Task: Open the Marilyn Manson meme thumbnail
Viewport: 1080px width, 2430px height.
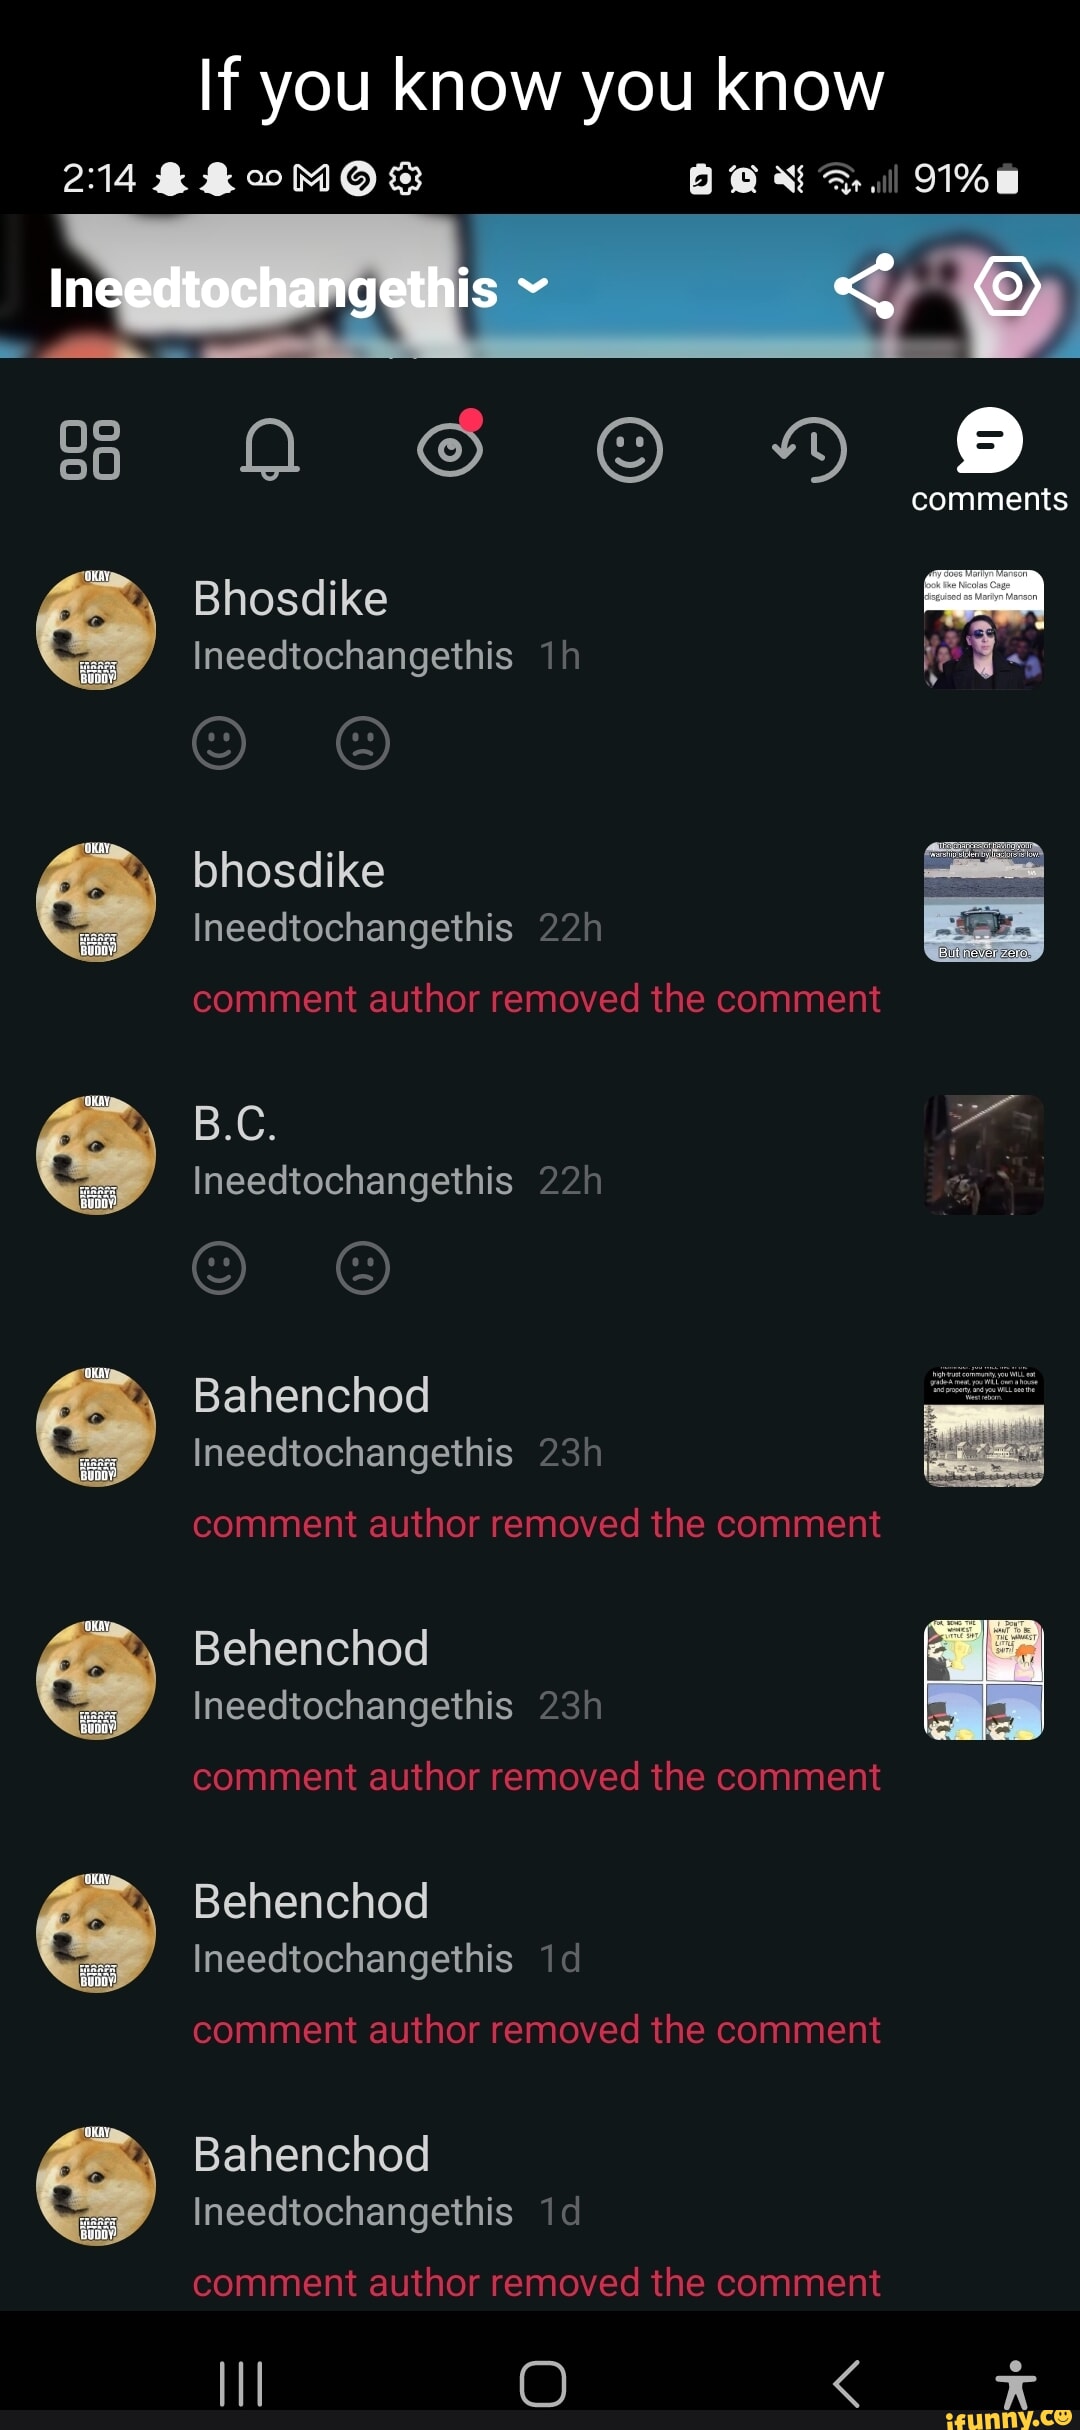Action: click(x=984, y=629)
